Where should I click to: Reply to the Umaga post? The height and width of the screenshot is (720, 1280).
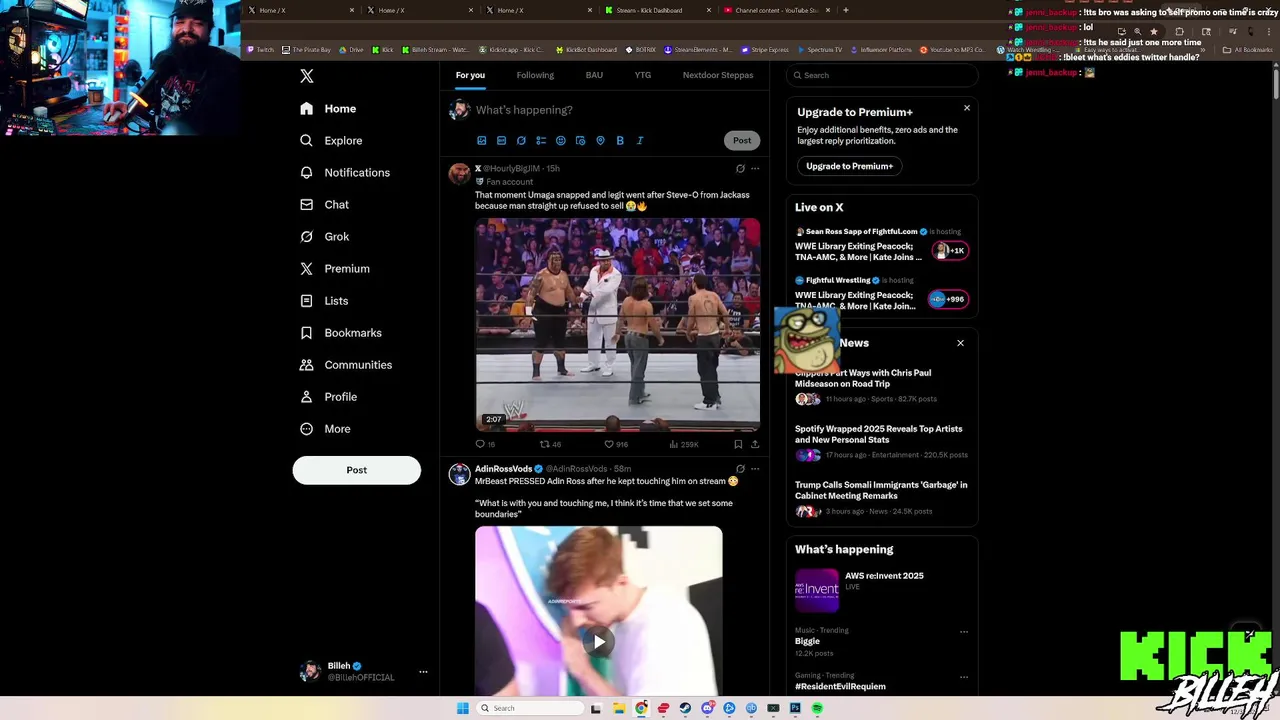tap(484, 444)
